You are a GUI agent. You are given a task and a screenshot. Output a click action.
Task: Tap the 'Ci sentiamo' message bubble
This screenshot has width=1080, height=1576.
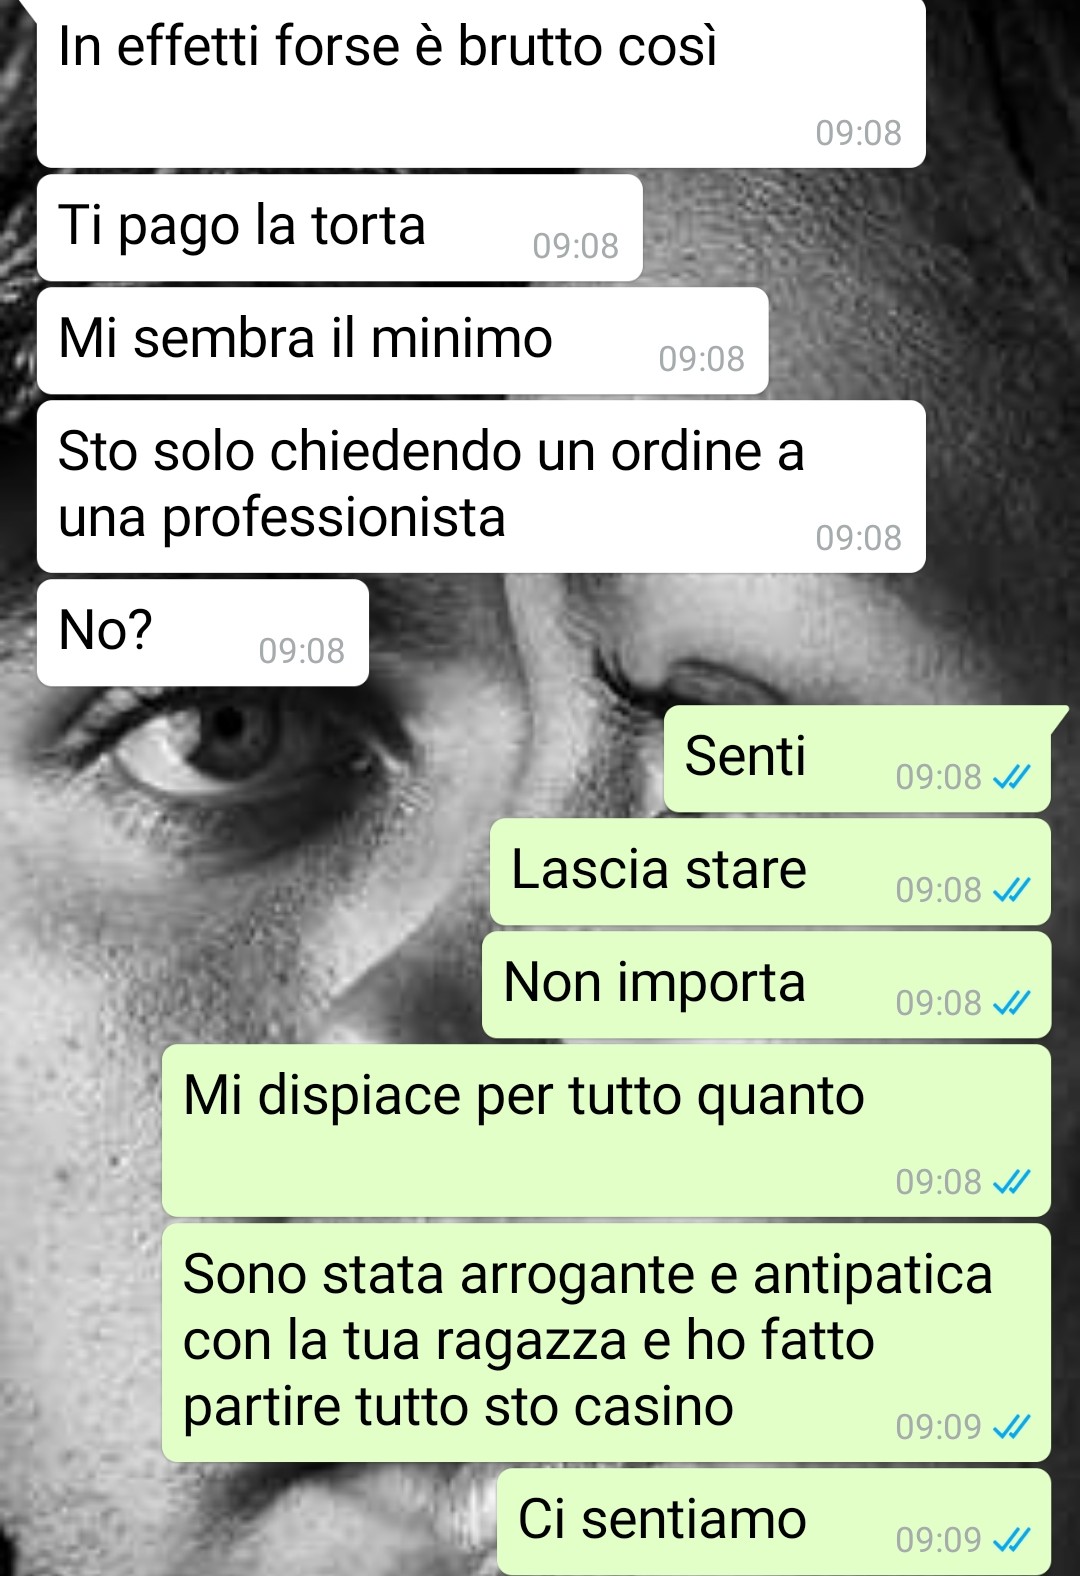point(774,1522)
